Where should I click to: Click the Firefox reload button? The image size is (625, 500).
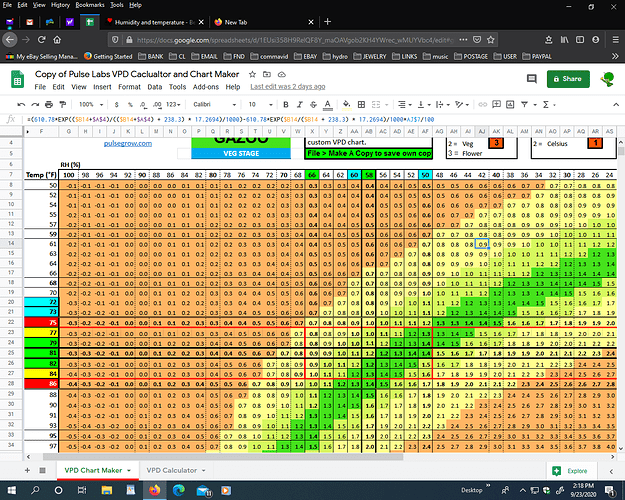[x=41, y=39]
